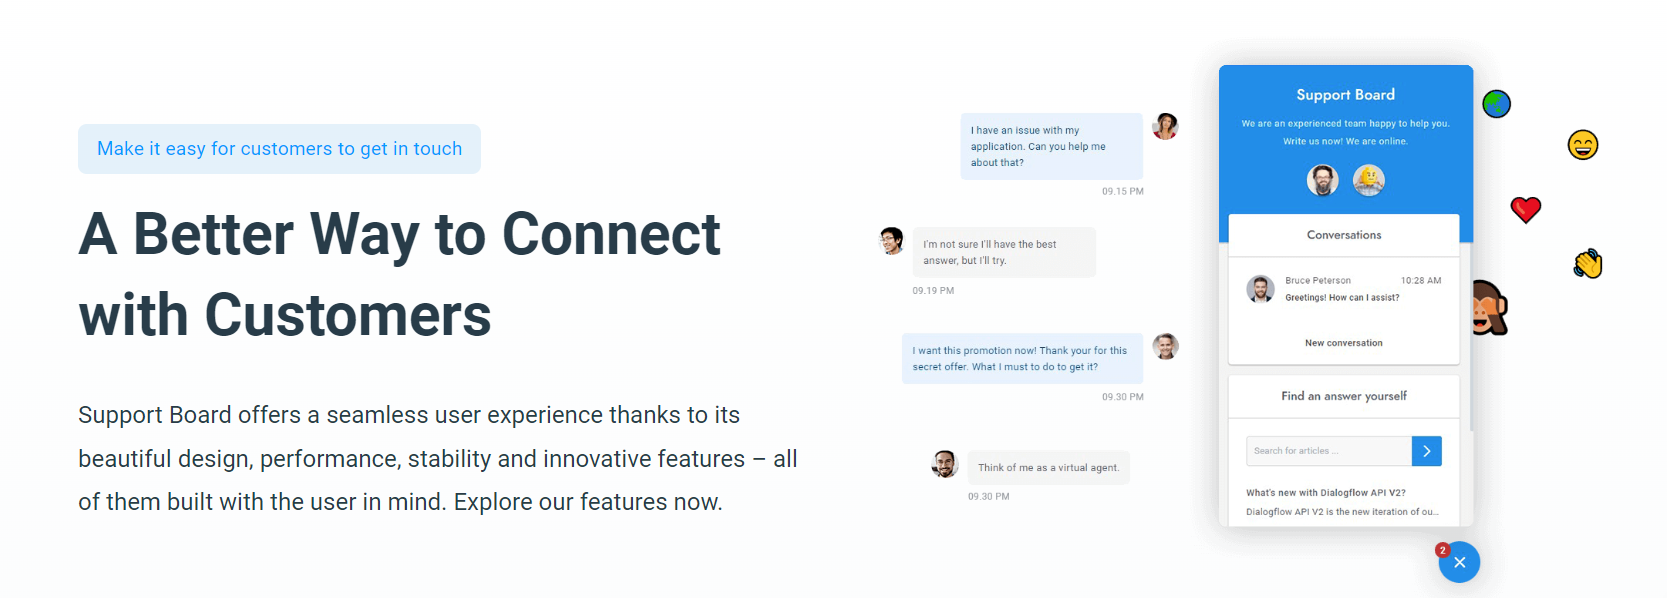1667x598 pixels.
Task: Open Bruce Peterson's conversation
Action: (x=1343, y=289)
